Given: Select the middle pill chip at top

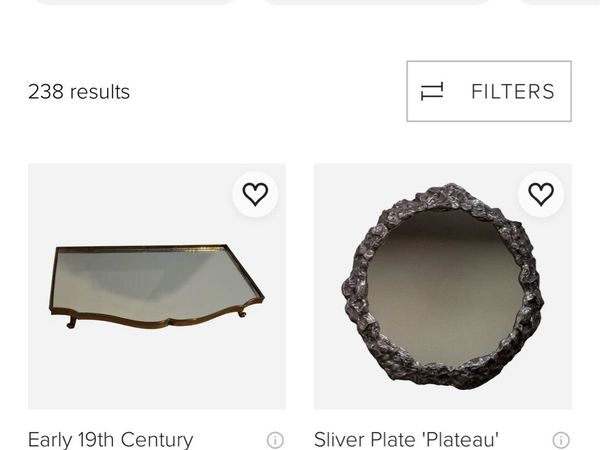Looking at the screenshot, I should click(377, 2).
